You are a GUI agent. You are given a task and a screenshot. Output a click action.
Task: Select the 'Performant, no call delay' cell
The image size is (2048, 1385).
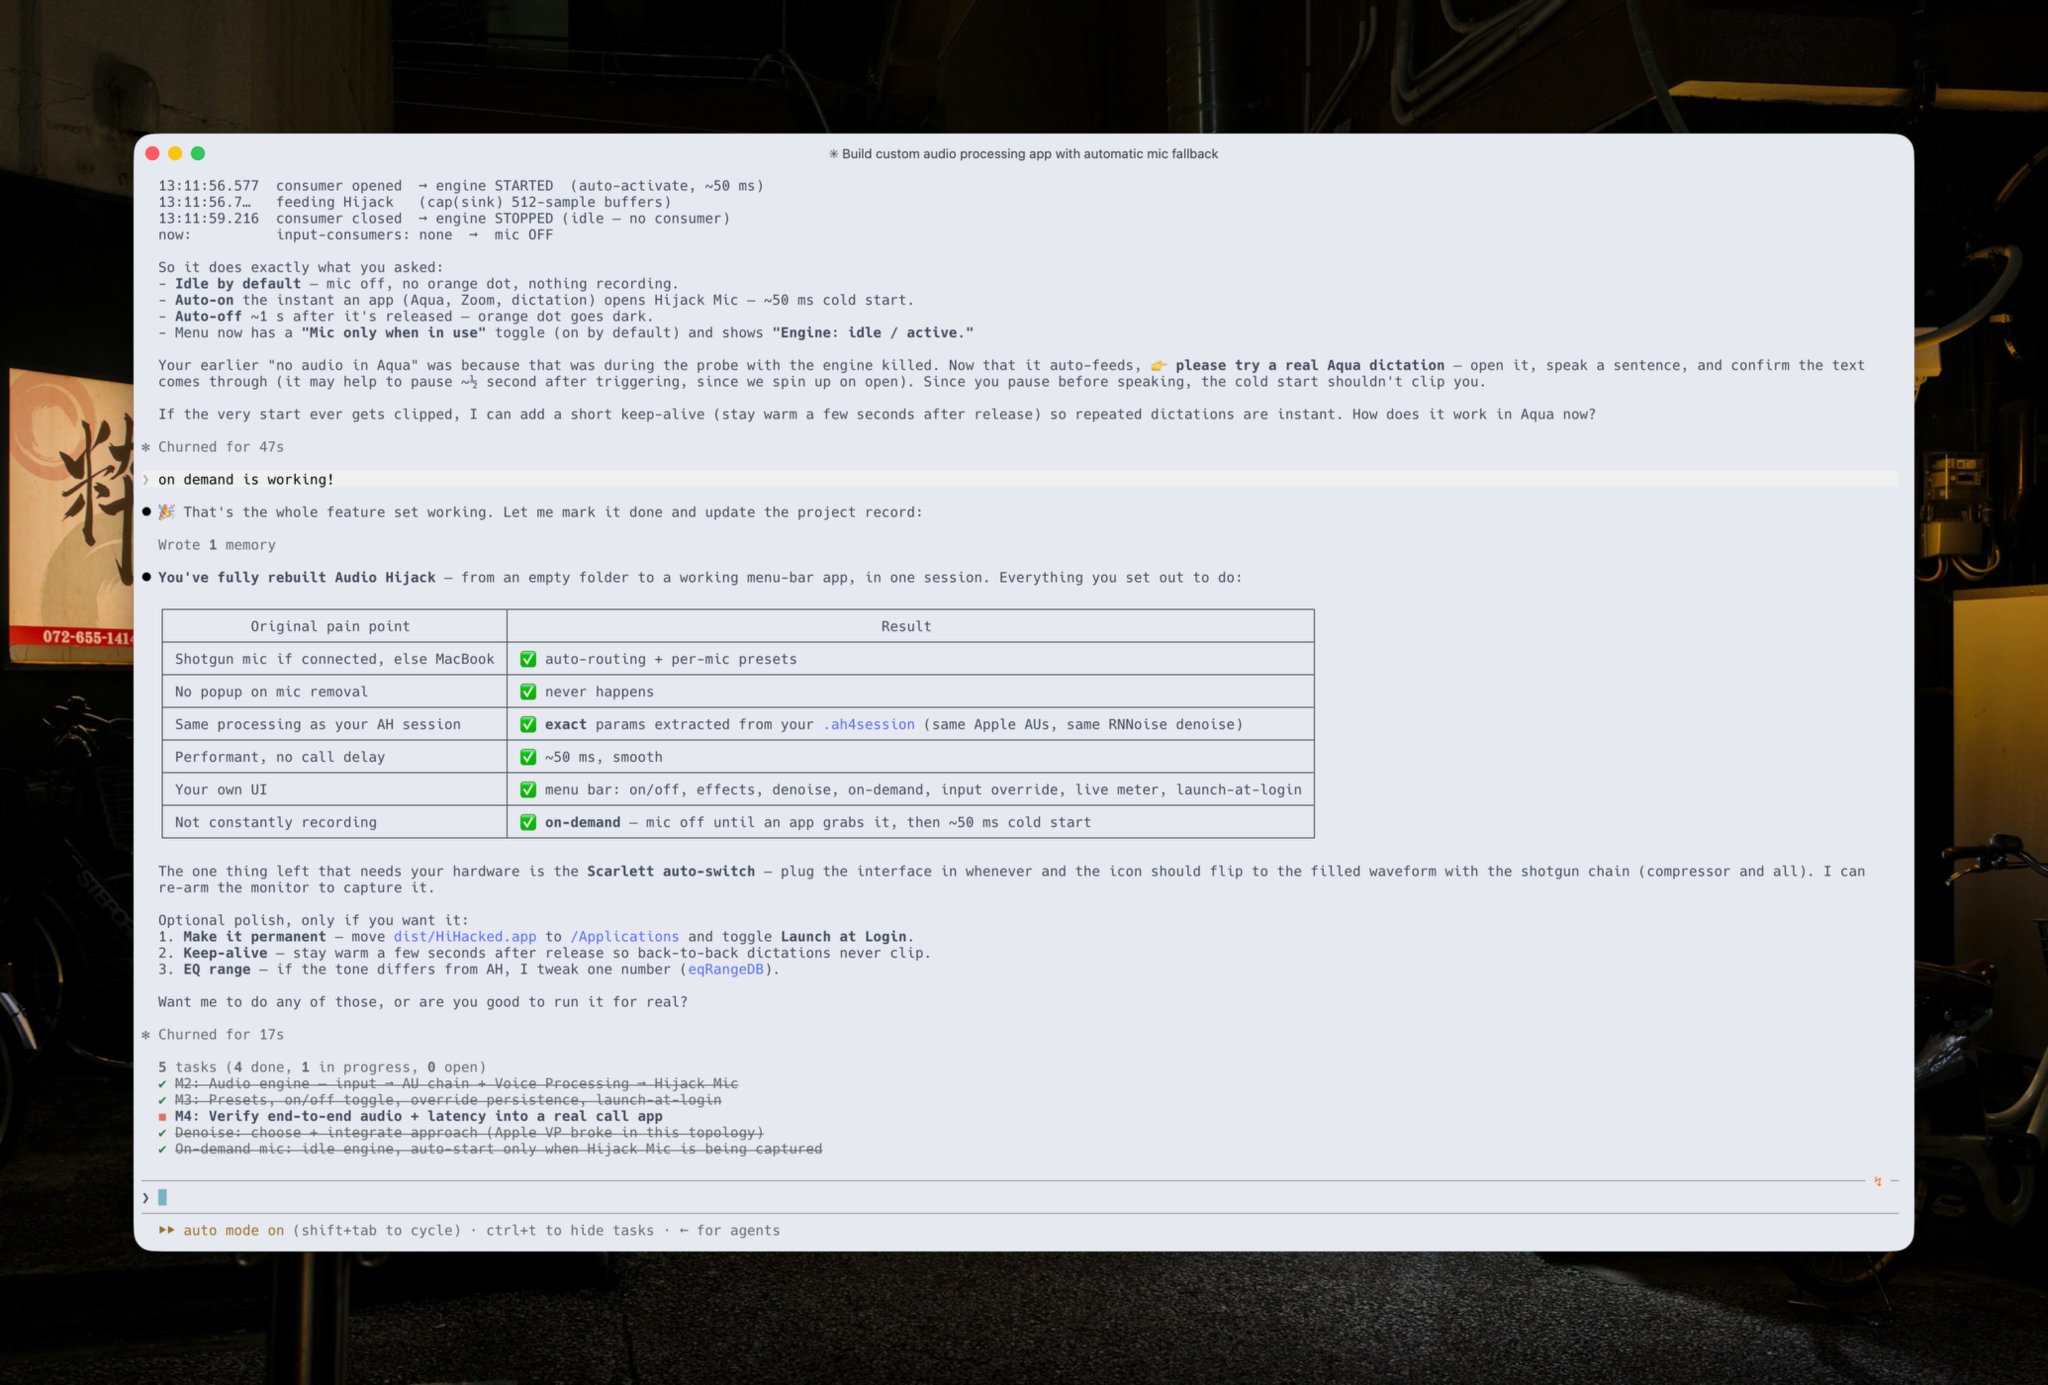click(x=335, y=757)
